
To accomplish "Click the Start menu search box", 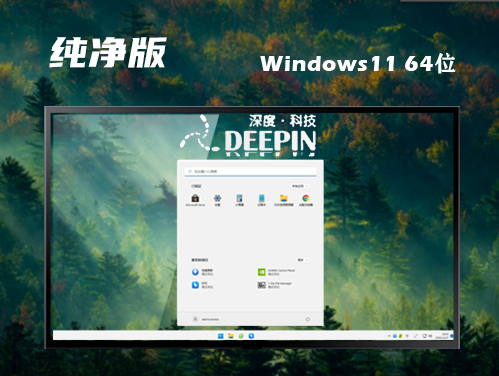I will point(250,171).
